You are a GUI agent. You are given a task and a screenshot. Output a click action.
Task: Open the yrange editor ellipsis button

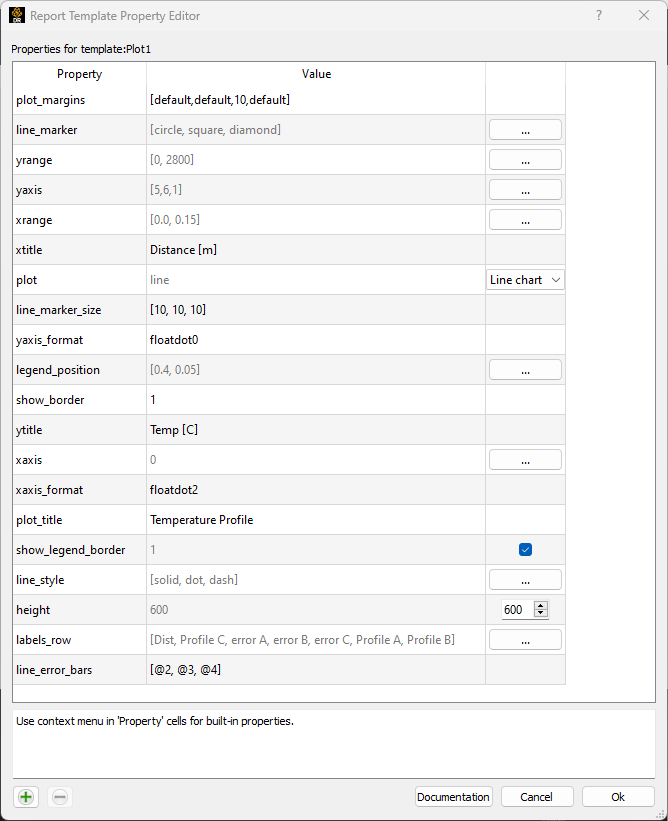tap(525, 160)
